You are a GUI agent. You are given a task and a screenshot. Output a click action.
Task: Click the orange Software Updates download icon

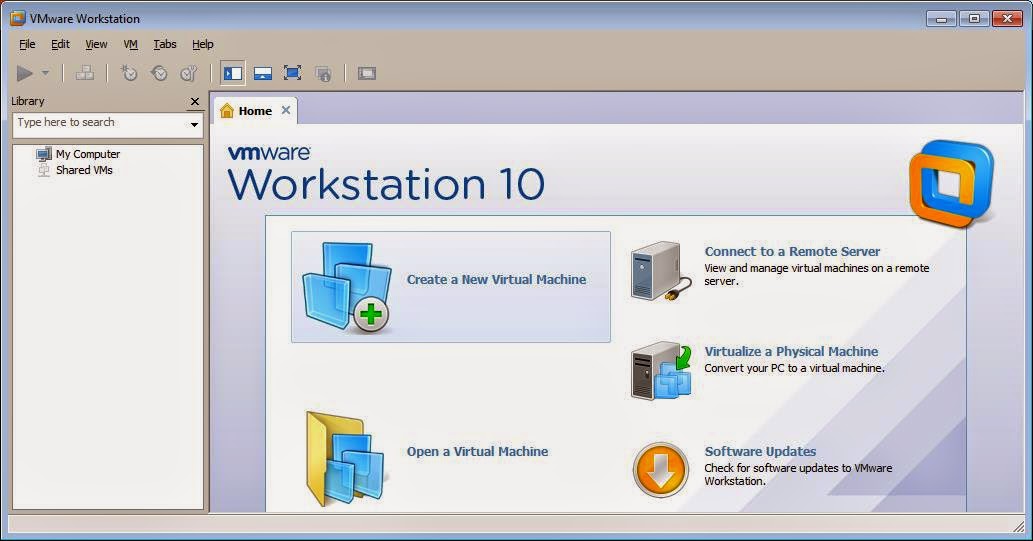tap(661, 470)
